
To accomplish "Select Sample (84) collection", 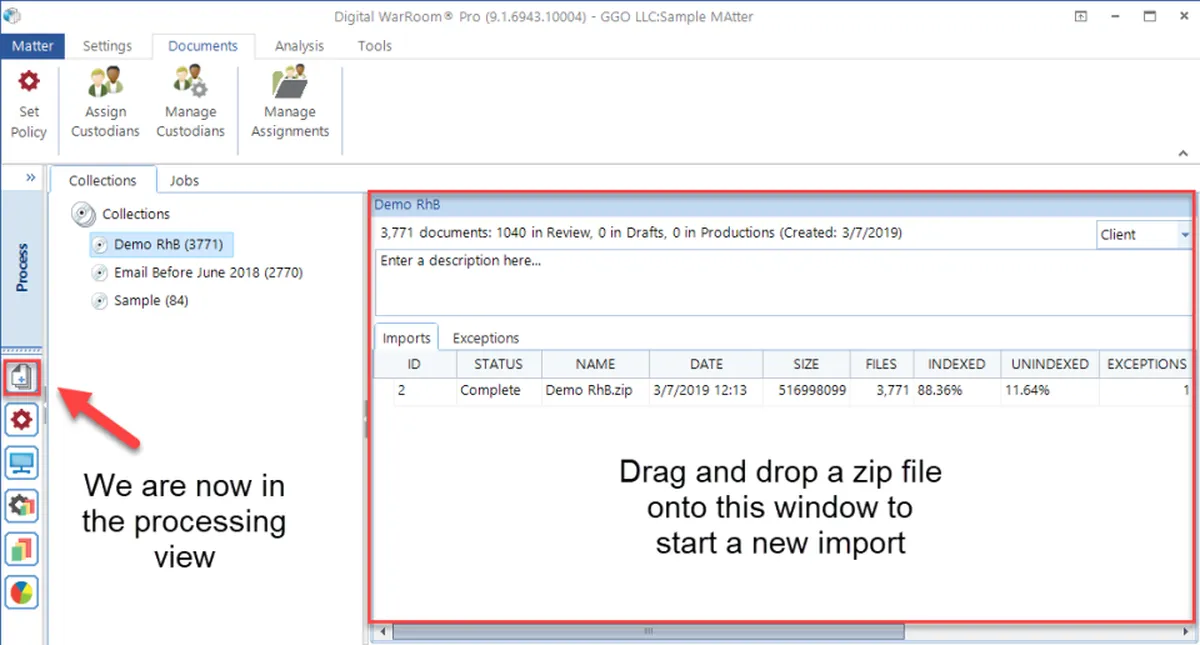I will click(151, 301).
